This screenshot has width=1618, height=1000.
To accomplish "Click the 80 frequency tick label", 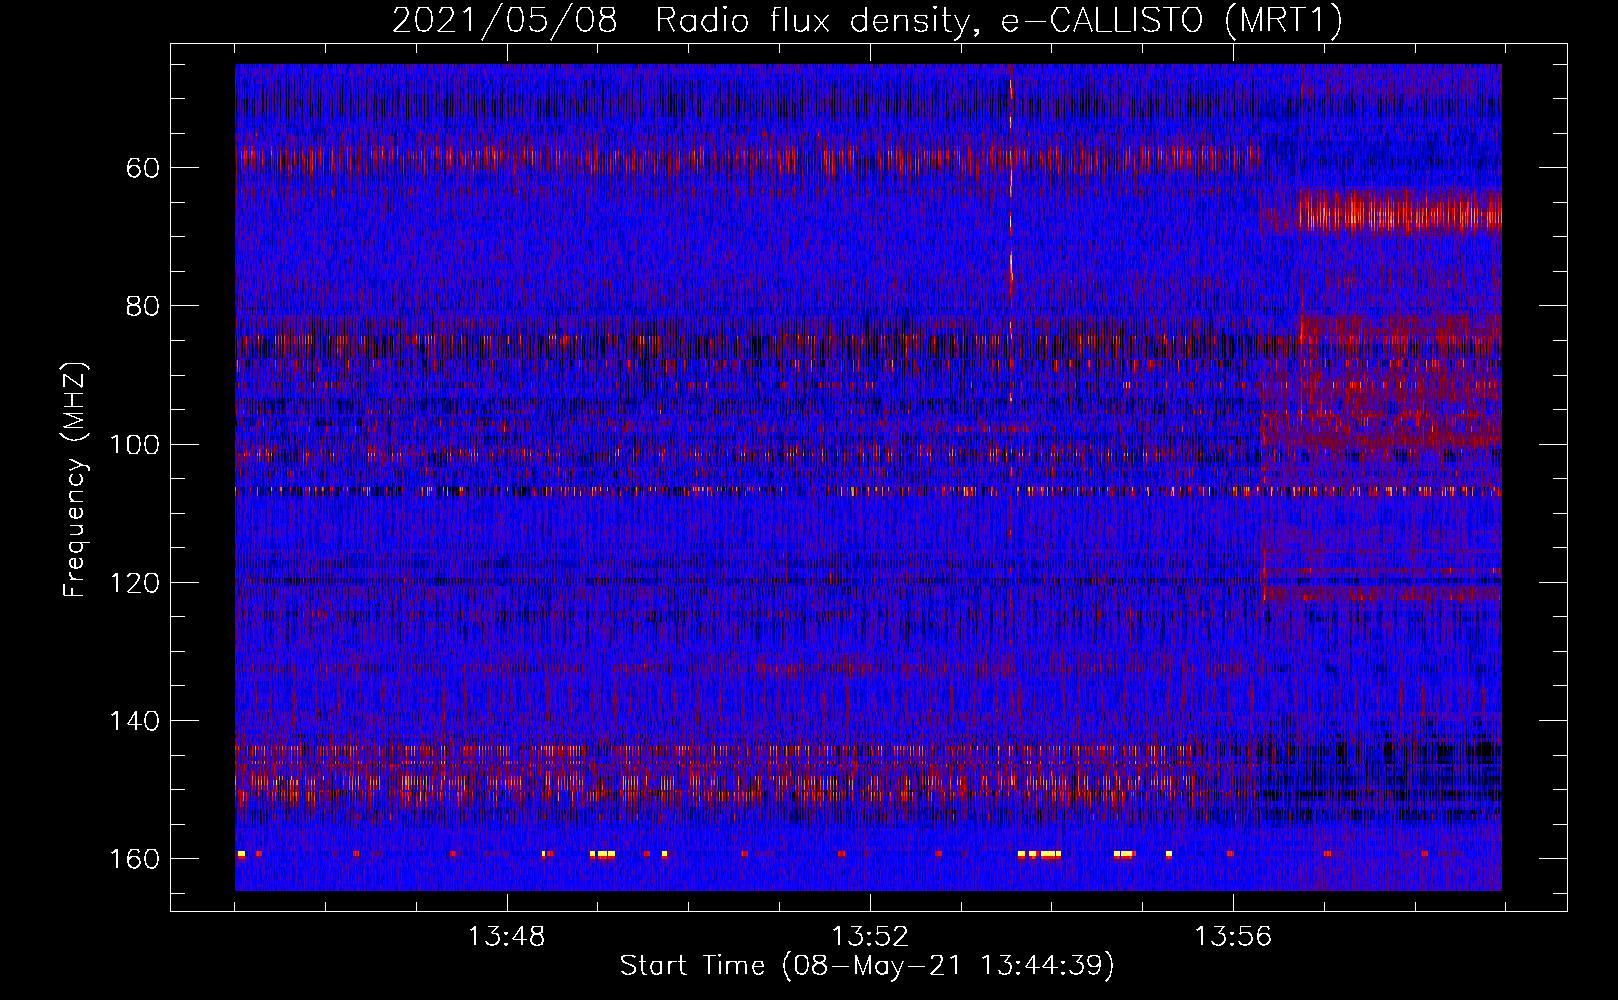I will click(143, 306).
